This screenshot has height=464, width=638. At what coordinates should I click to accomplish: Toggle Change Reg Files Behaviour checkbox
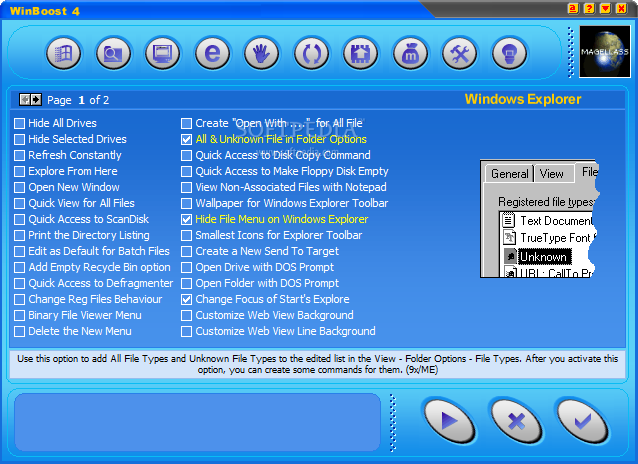click(x=19, y=300)
